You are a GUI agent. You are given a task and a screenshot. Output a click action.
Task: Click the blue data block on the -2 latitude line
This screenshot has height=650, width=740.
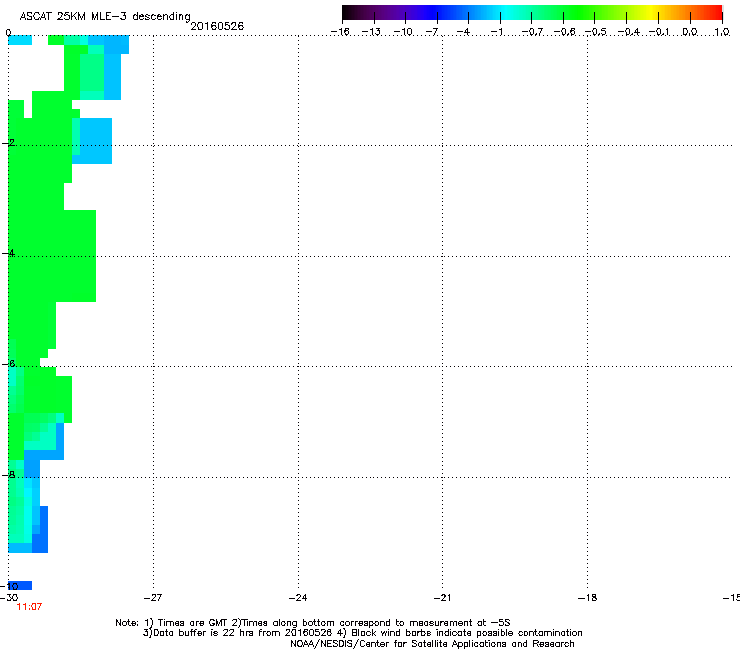coord(96,141)
